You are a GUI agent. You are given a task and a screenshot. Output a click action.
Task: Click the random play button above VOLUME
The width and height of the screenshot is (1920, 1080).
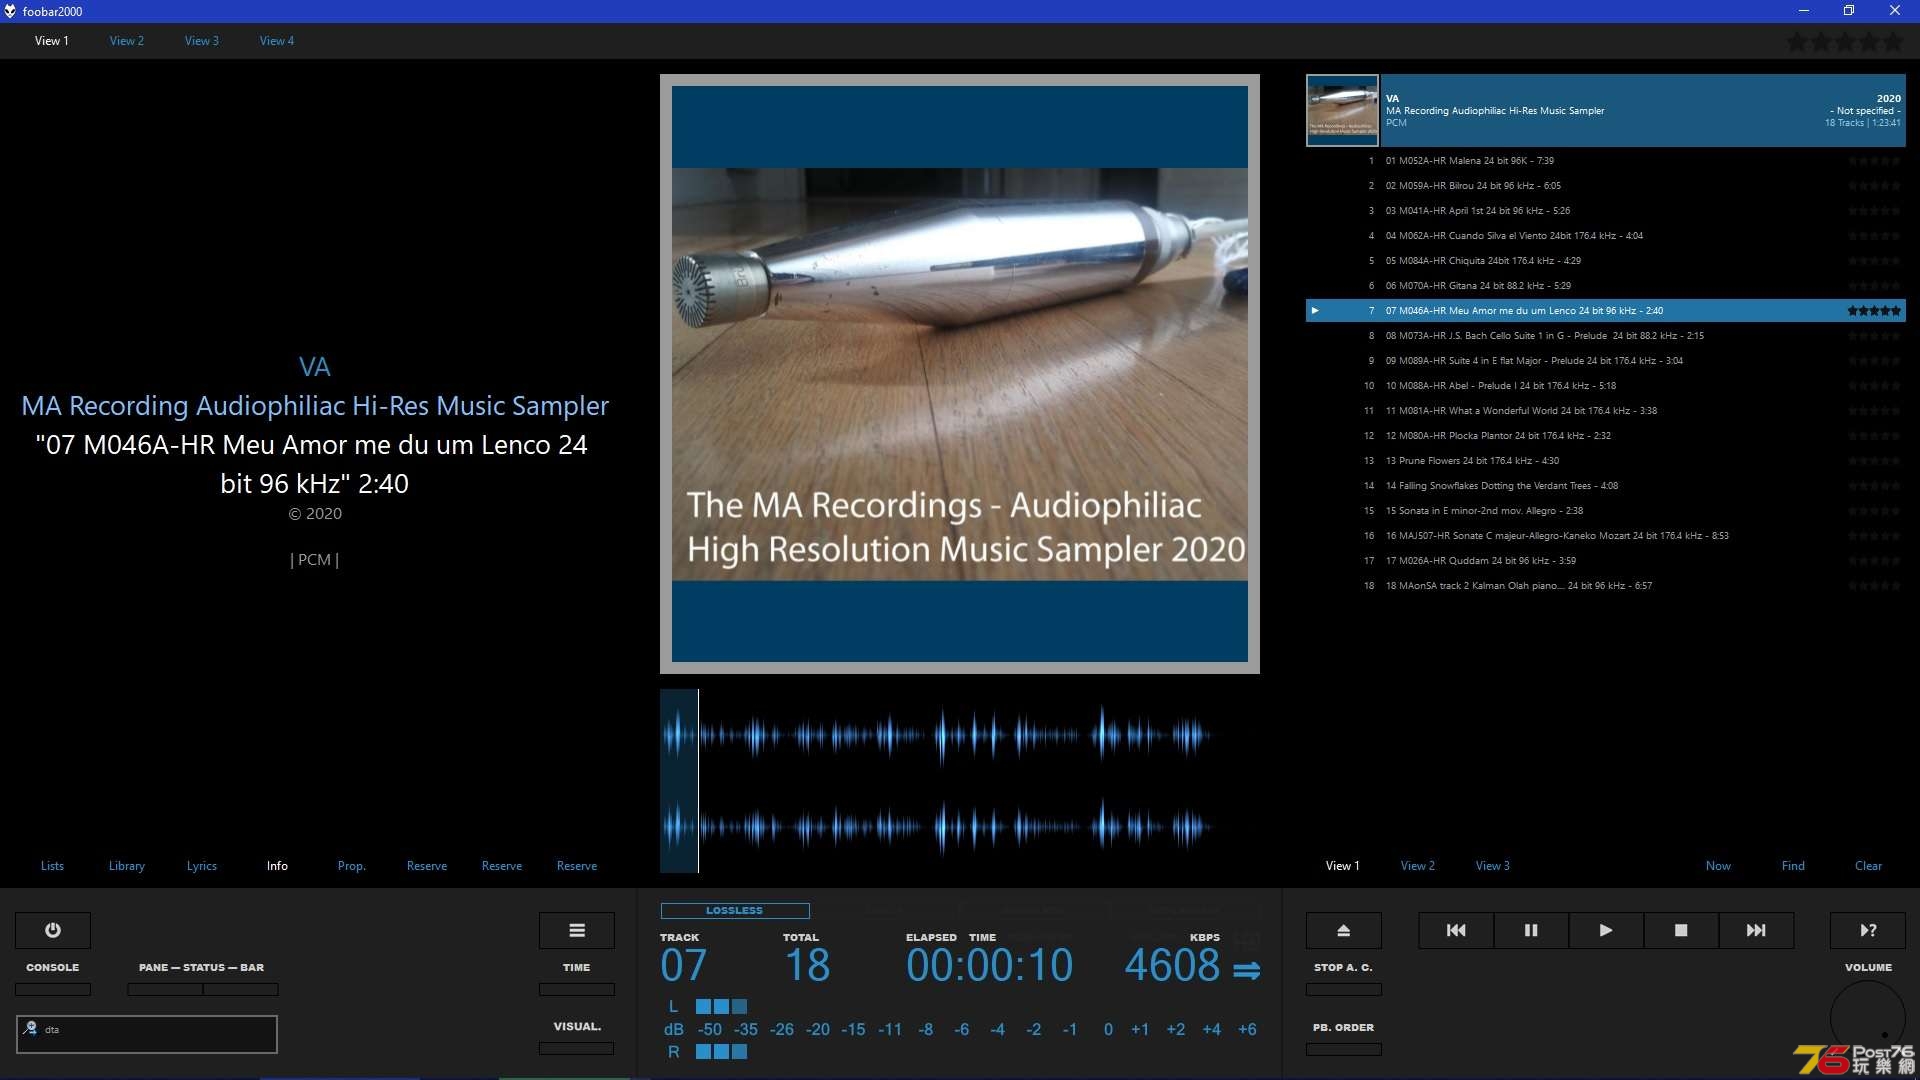click(x=1868, y=930)
